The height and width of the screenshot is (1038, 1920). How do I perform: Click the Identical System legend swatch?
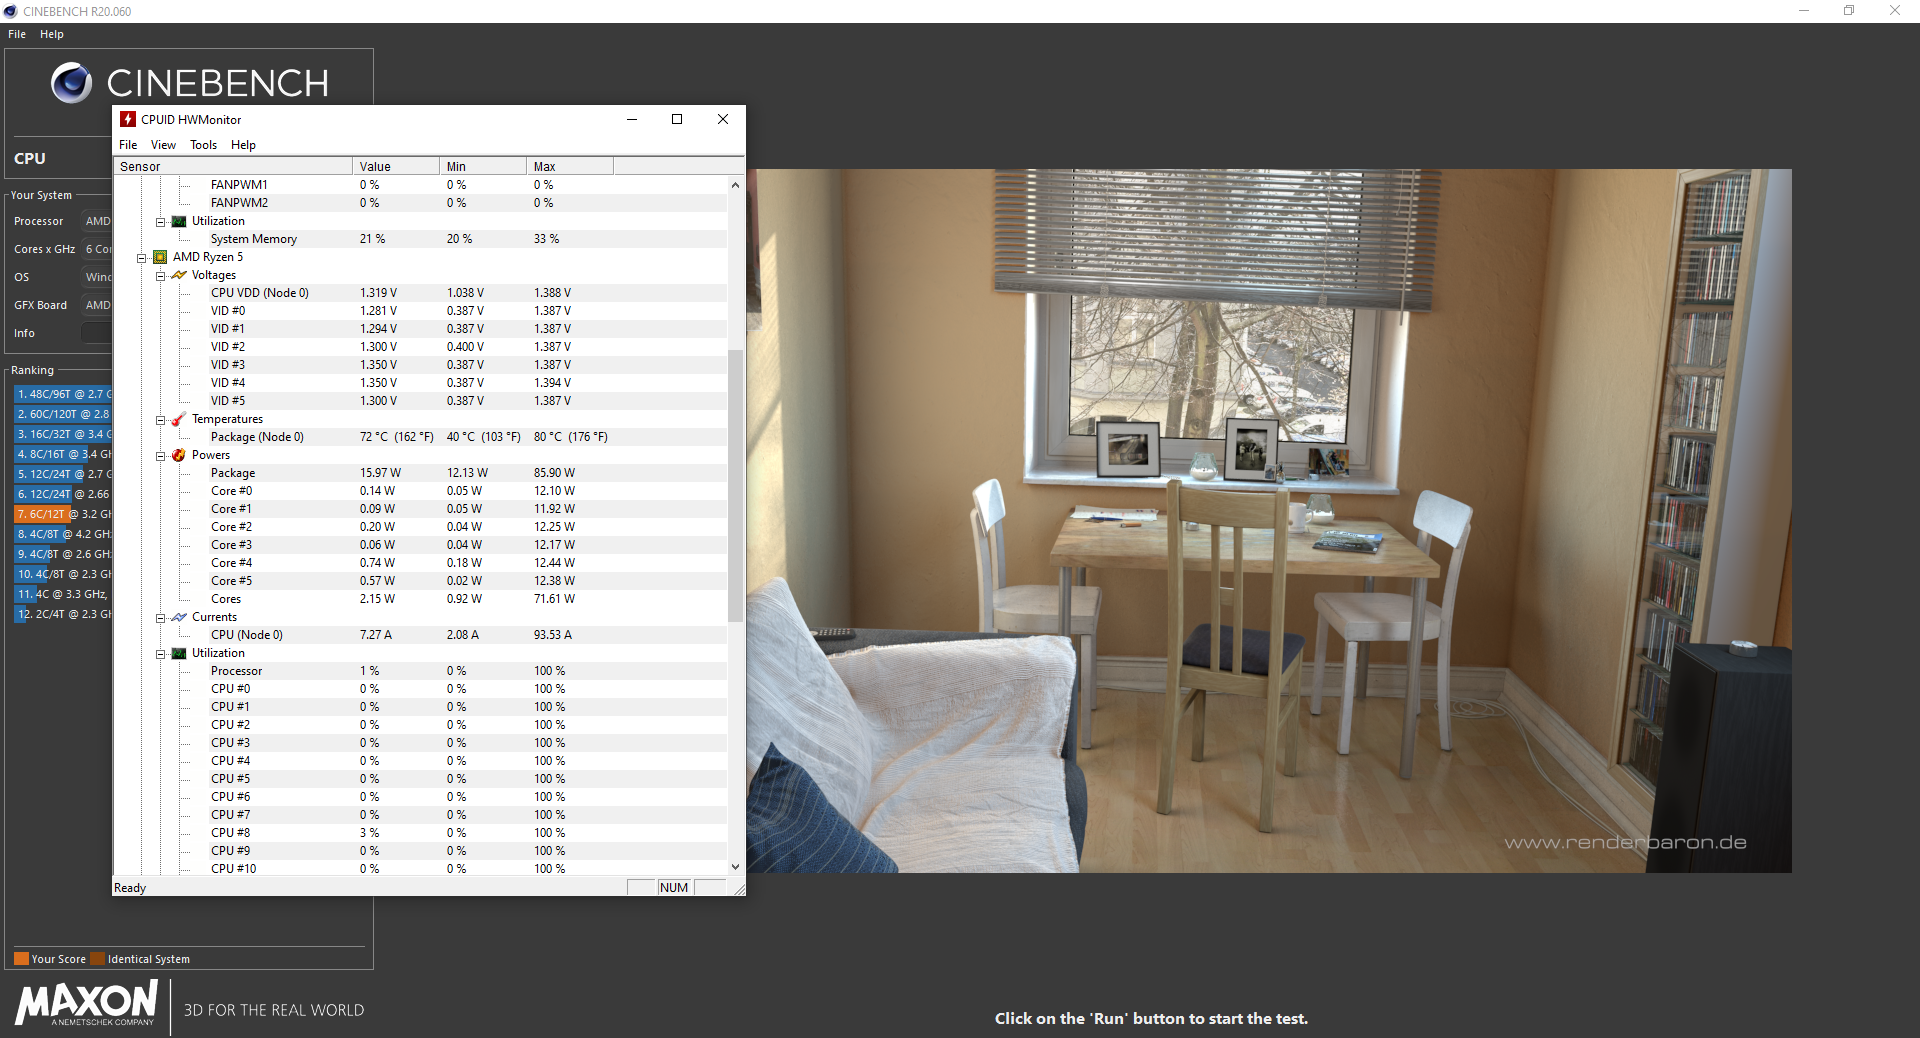pos(97,959)
